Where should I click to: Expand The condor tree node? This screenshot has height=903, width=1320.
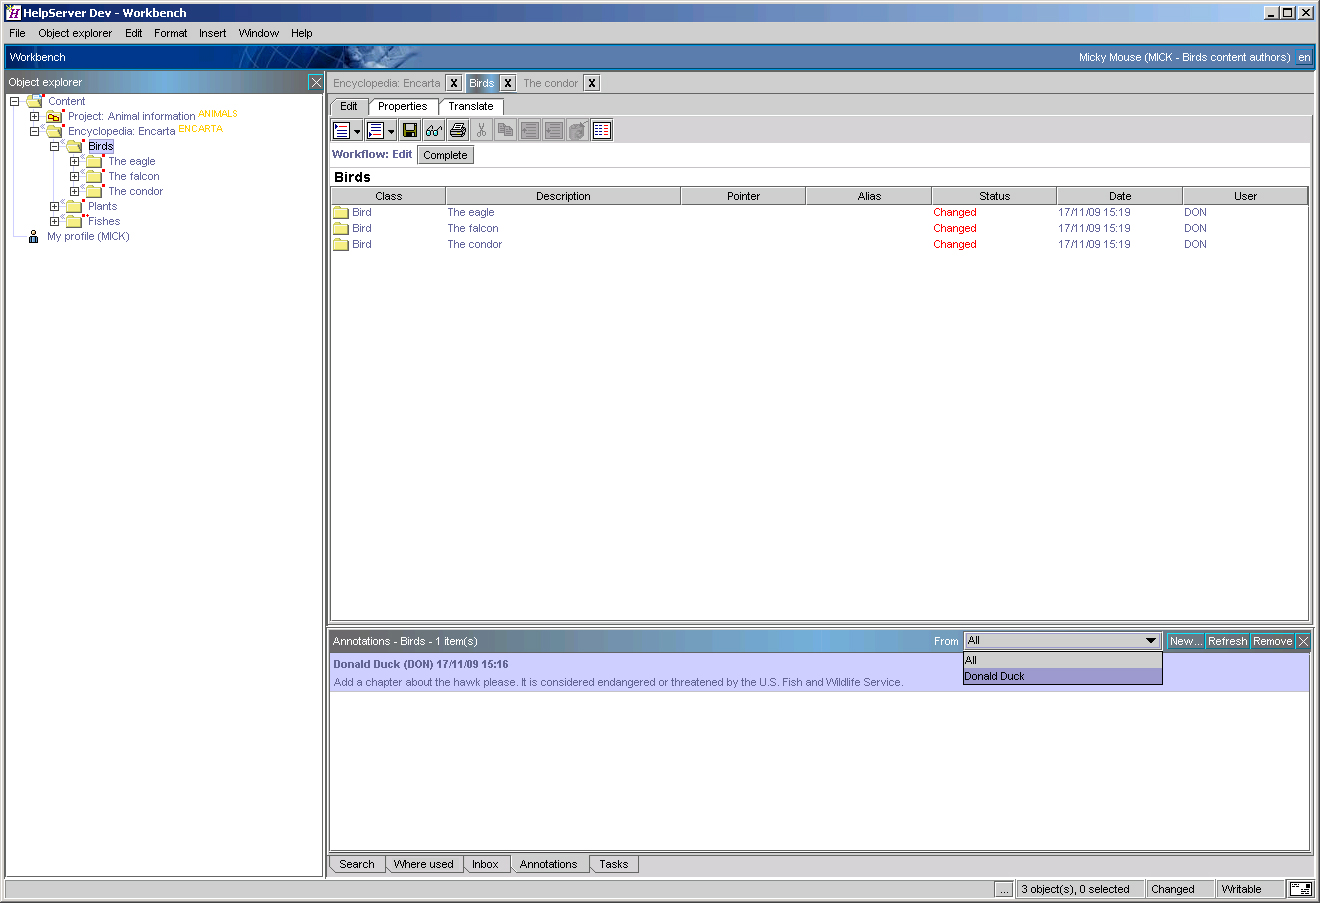(x=74, y=191)
